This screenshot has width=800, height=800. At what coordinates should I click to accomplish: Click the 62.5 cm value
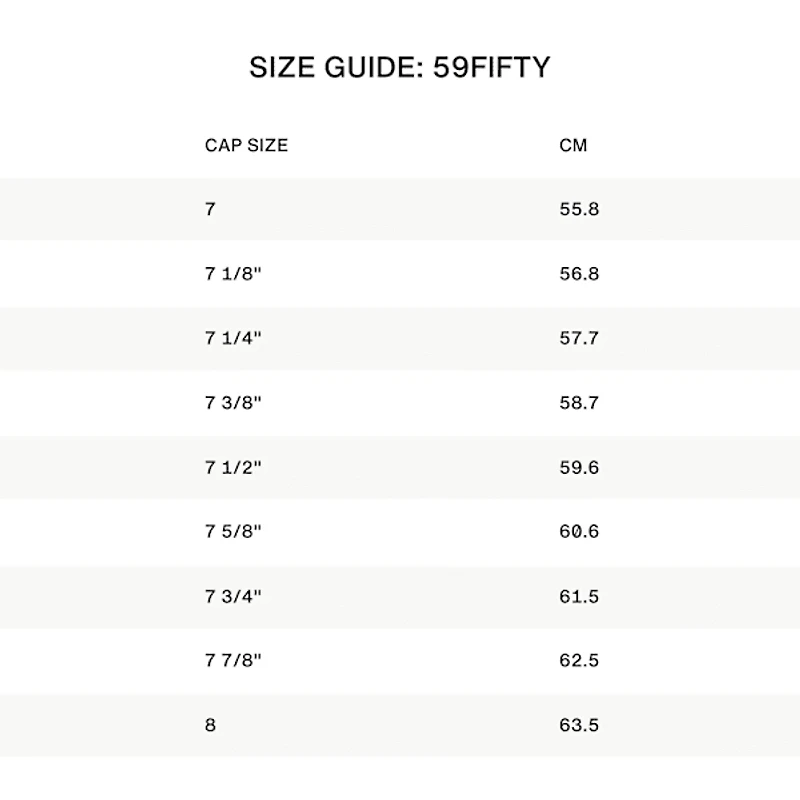click(579, 661)
